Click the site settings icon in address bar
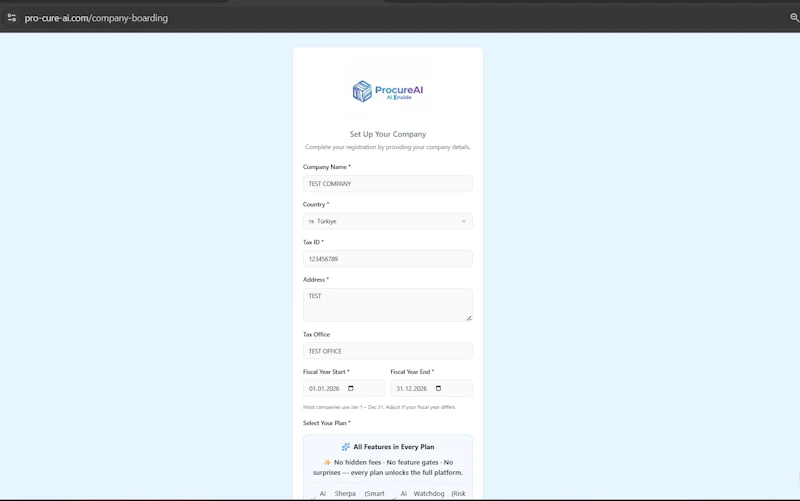 point(12,18)
